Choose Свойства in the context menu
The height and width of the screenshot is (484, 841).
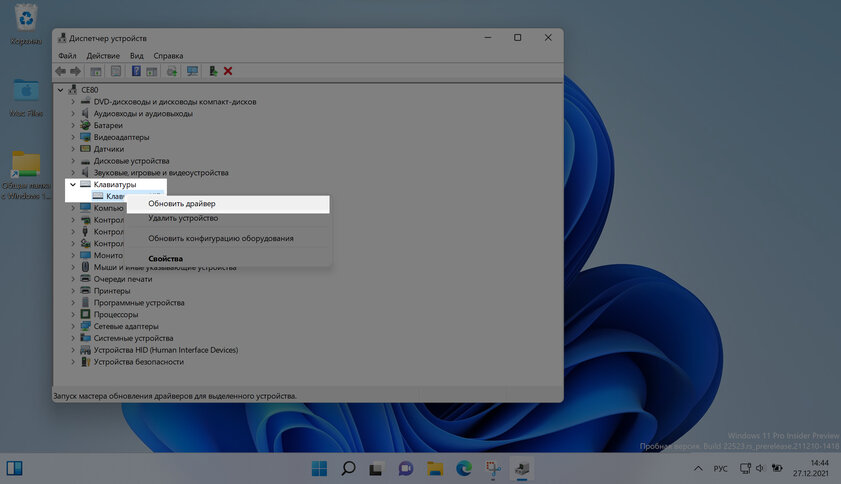pos(228,259)
